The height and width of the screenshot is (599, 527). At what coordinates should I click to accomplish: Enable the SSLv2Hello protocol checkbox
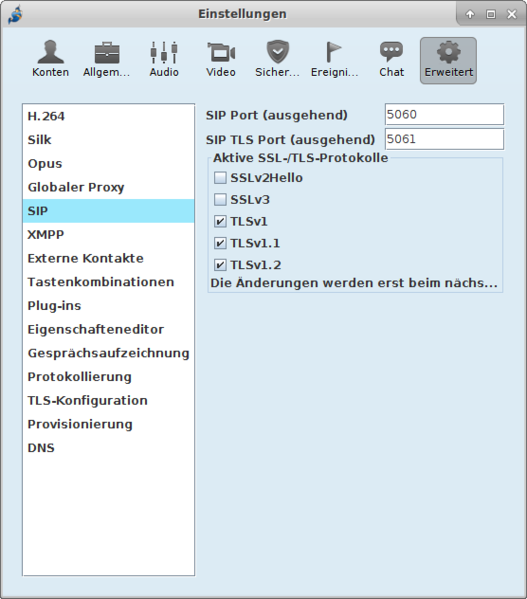tap(220, 178)
